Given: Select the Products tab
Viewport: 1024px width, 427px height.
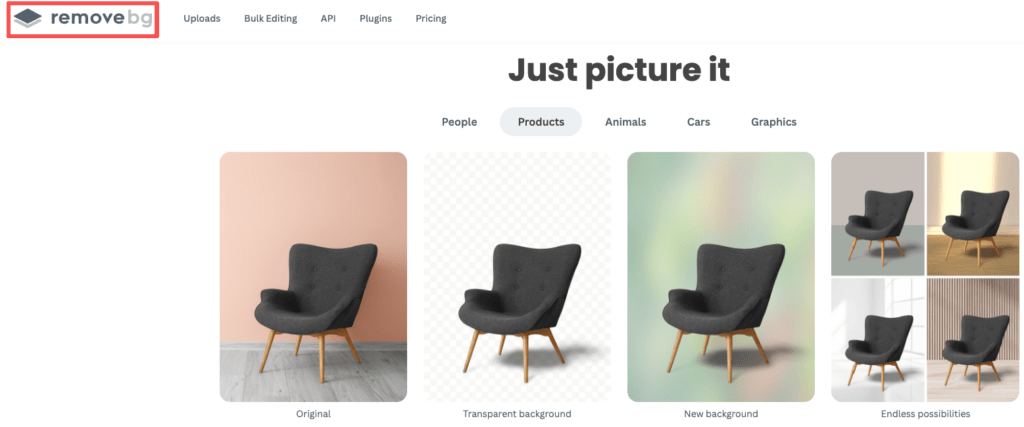Looking at the screenshot, I should (x=541, y=122).
